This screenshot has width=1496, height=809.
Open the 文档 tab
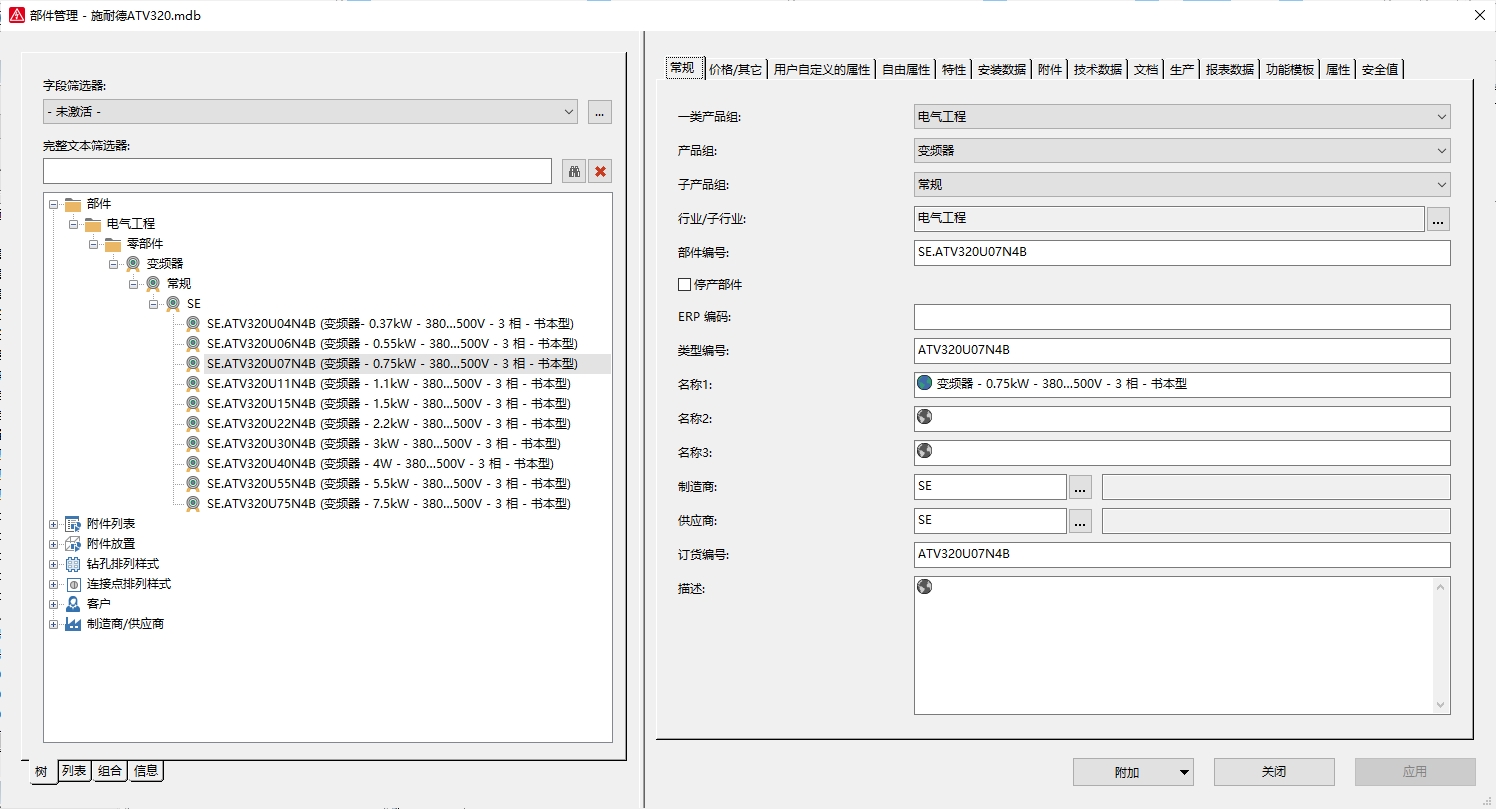tap(1146, 70)
